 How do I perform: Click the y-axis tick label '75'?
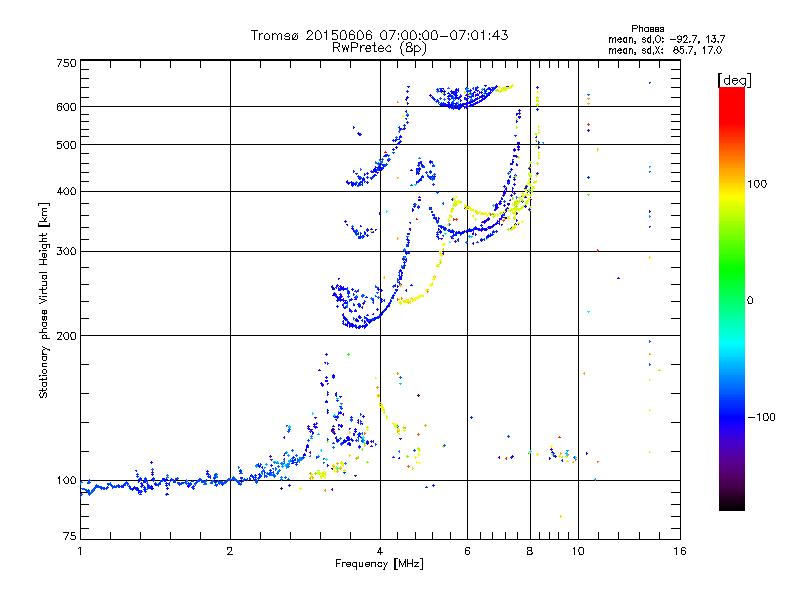pyautogui.click(x=70, y=536)
